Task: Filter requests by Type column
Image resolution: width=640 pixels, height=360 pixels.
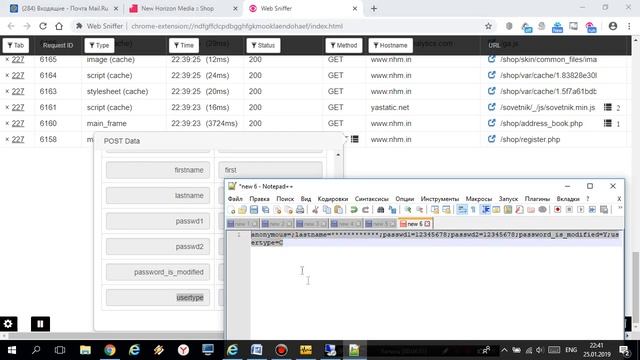Action: pyautogui.click(x=99, y=45)
